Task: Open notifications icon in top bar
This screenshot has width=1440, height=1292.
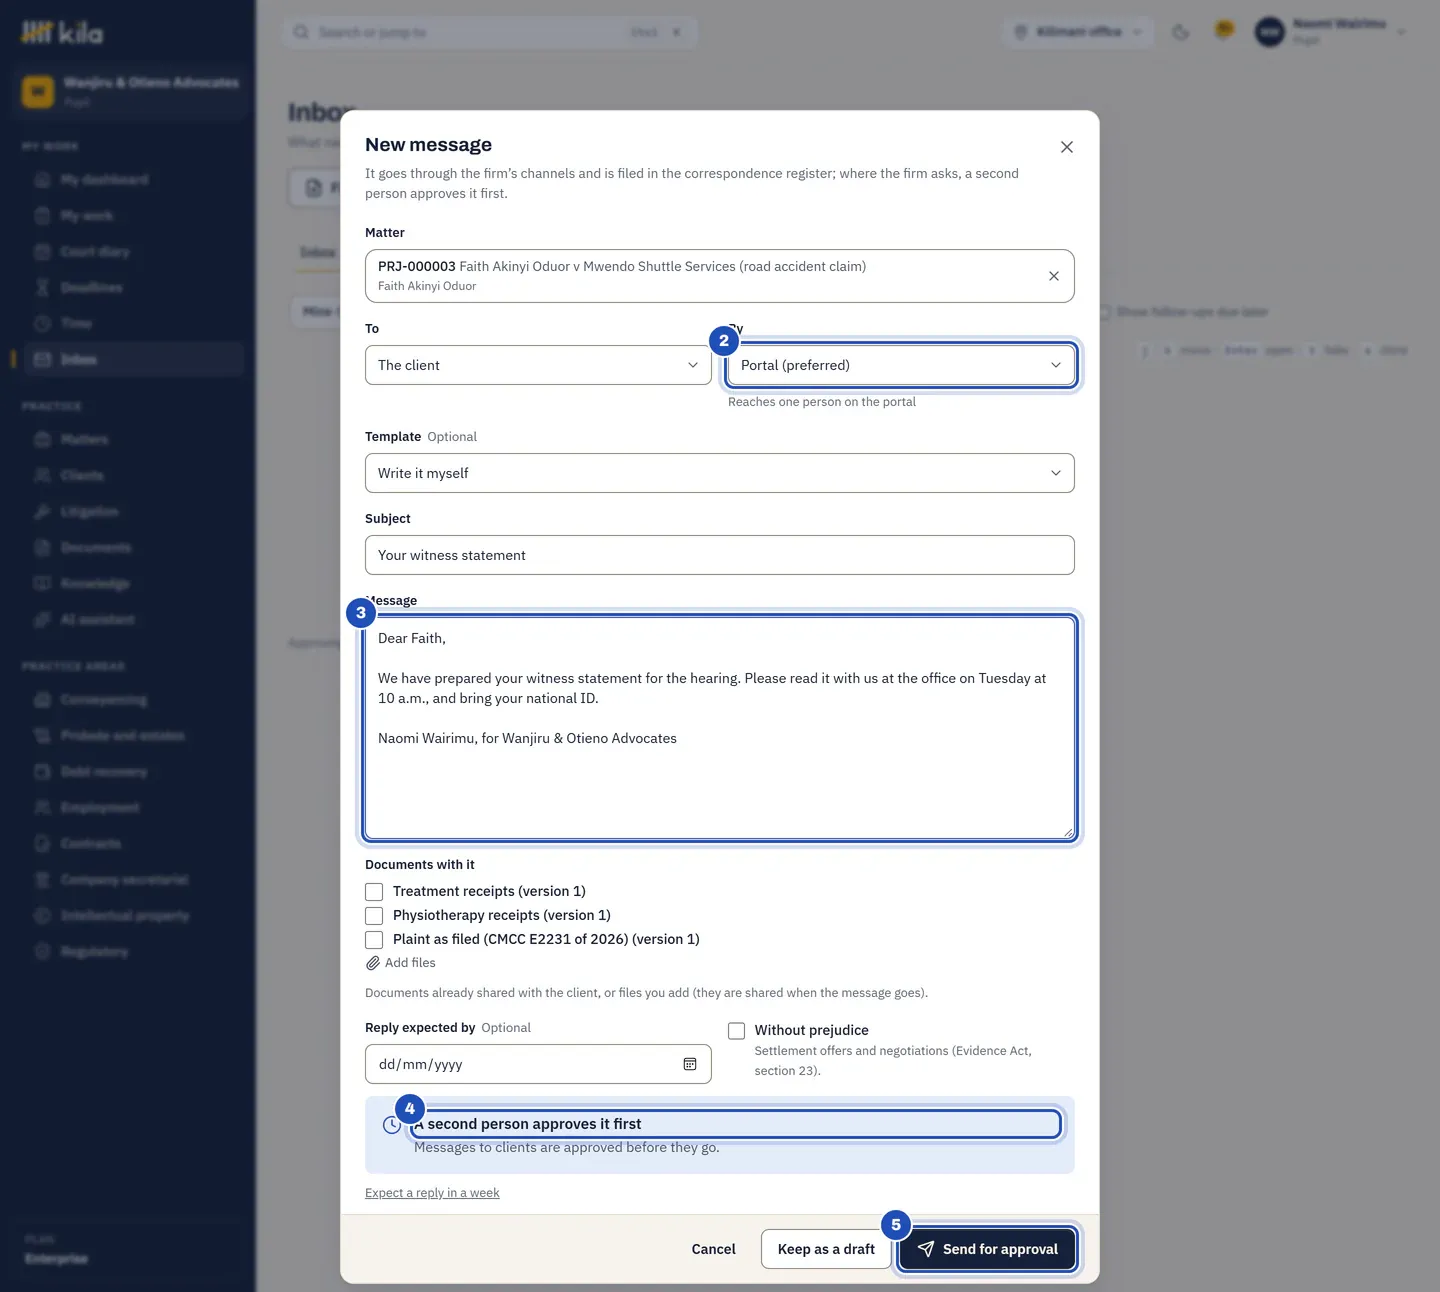Action: 1224,30
